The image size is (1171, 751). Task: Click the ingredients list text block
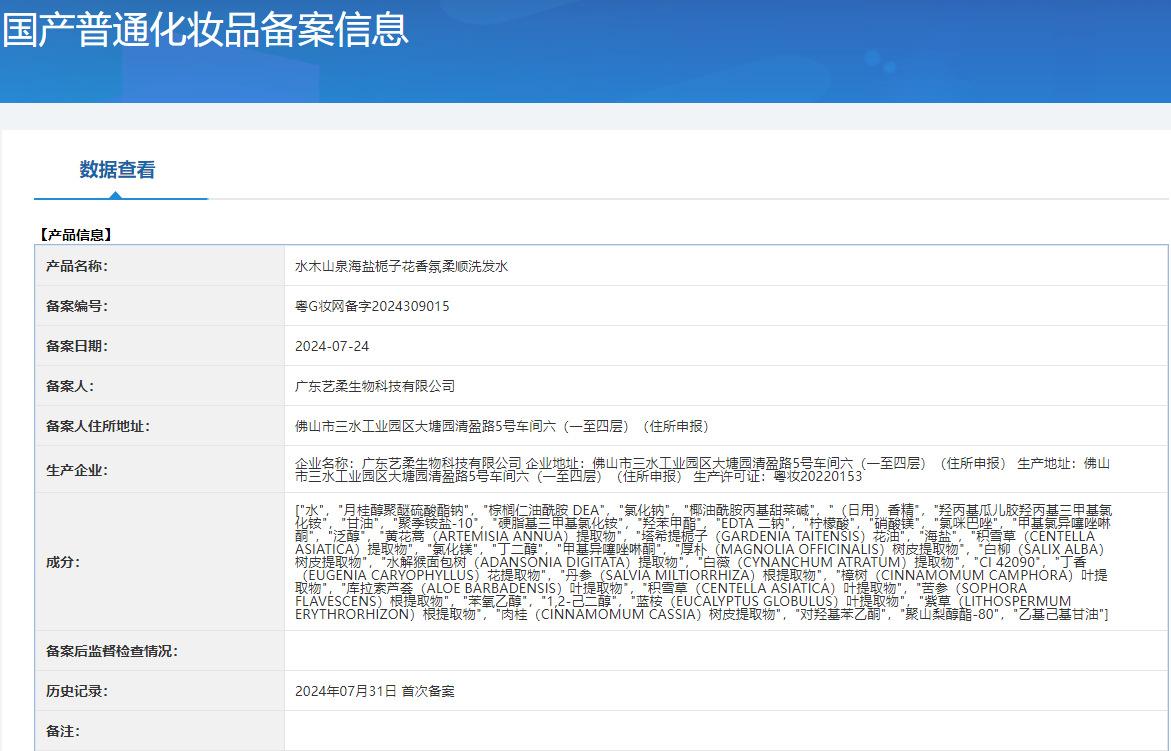tap(702, 562)
